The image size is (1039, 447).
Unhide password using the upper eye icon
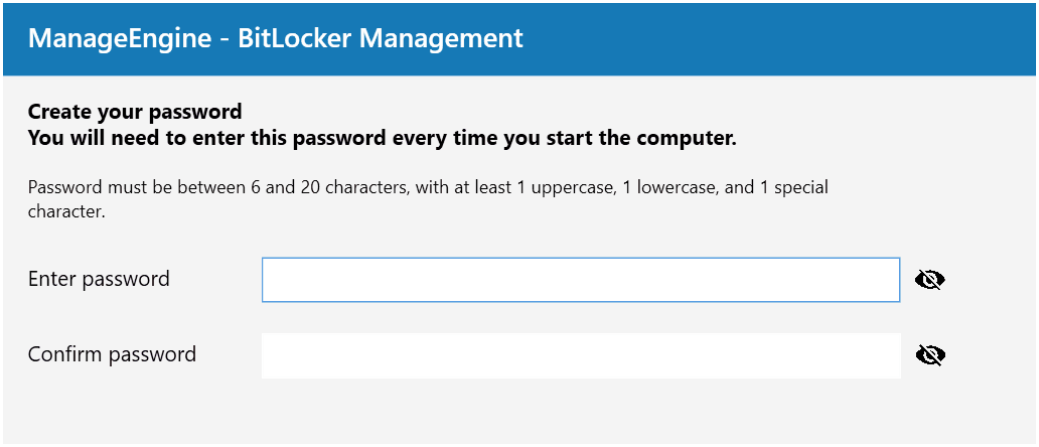(930, 280)
